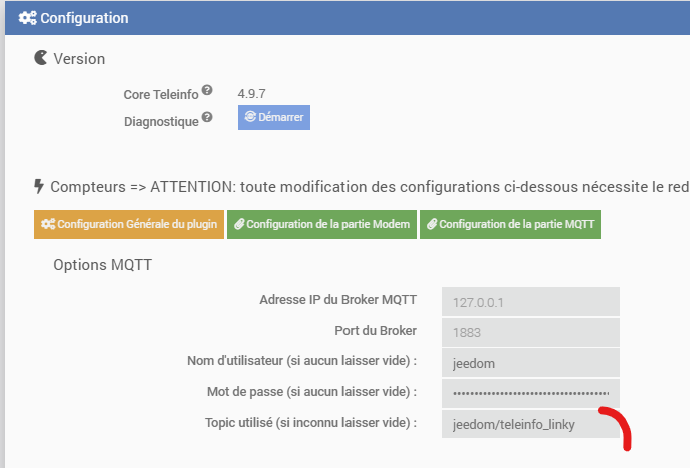This screenshot has height=468, width=690.
Task: Focus the Topic utilisé field
Action: tap(531, 424)
